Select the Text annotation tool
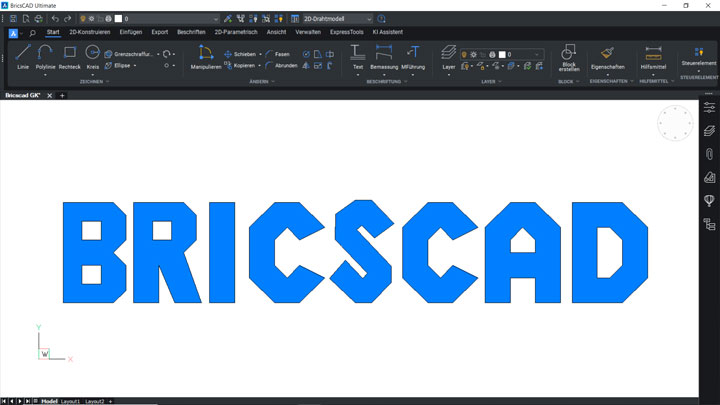Viewport: 720px width, 405px height. (358, 57)
